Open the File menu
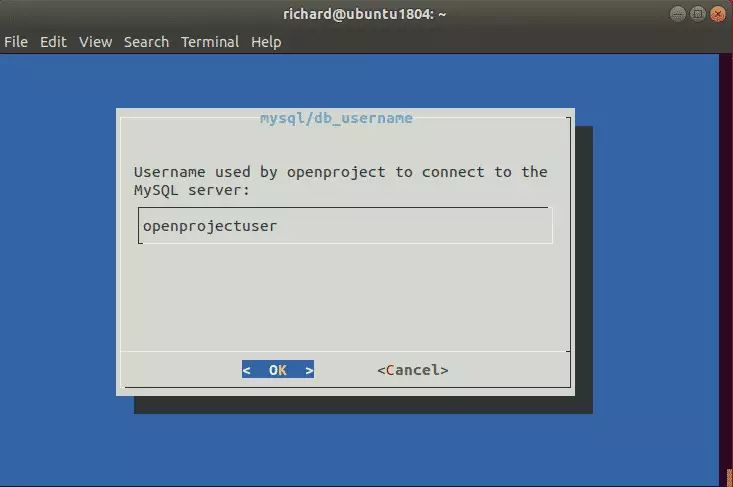This screenshot has width=733, height=487. click(x=16, y=42)
